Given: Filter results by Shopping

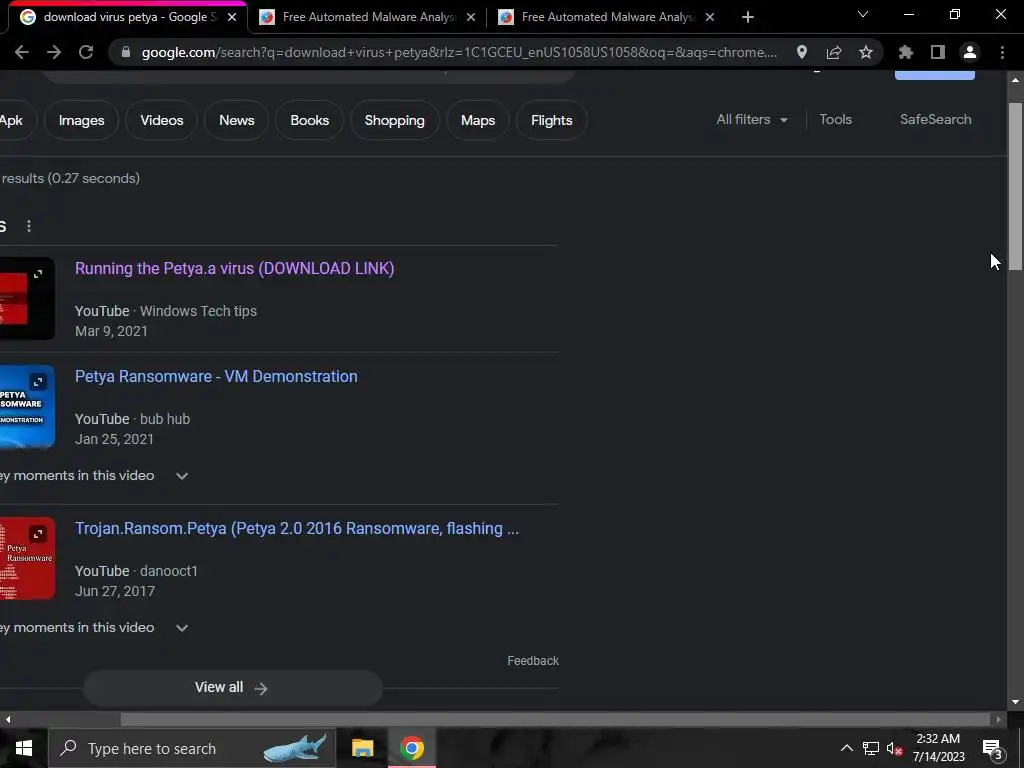Looking at the screenshot, I should click(x=394, y=120).
